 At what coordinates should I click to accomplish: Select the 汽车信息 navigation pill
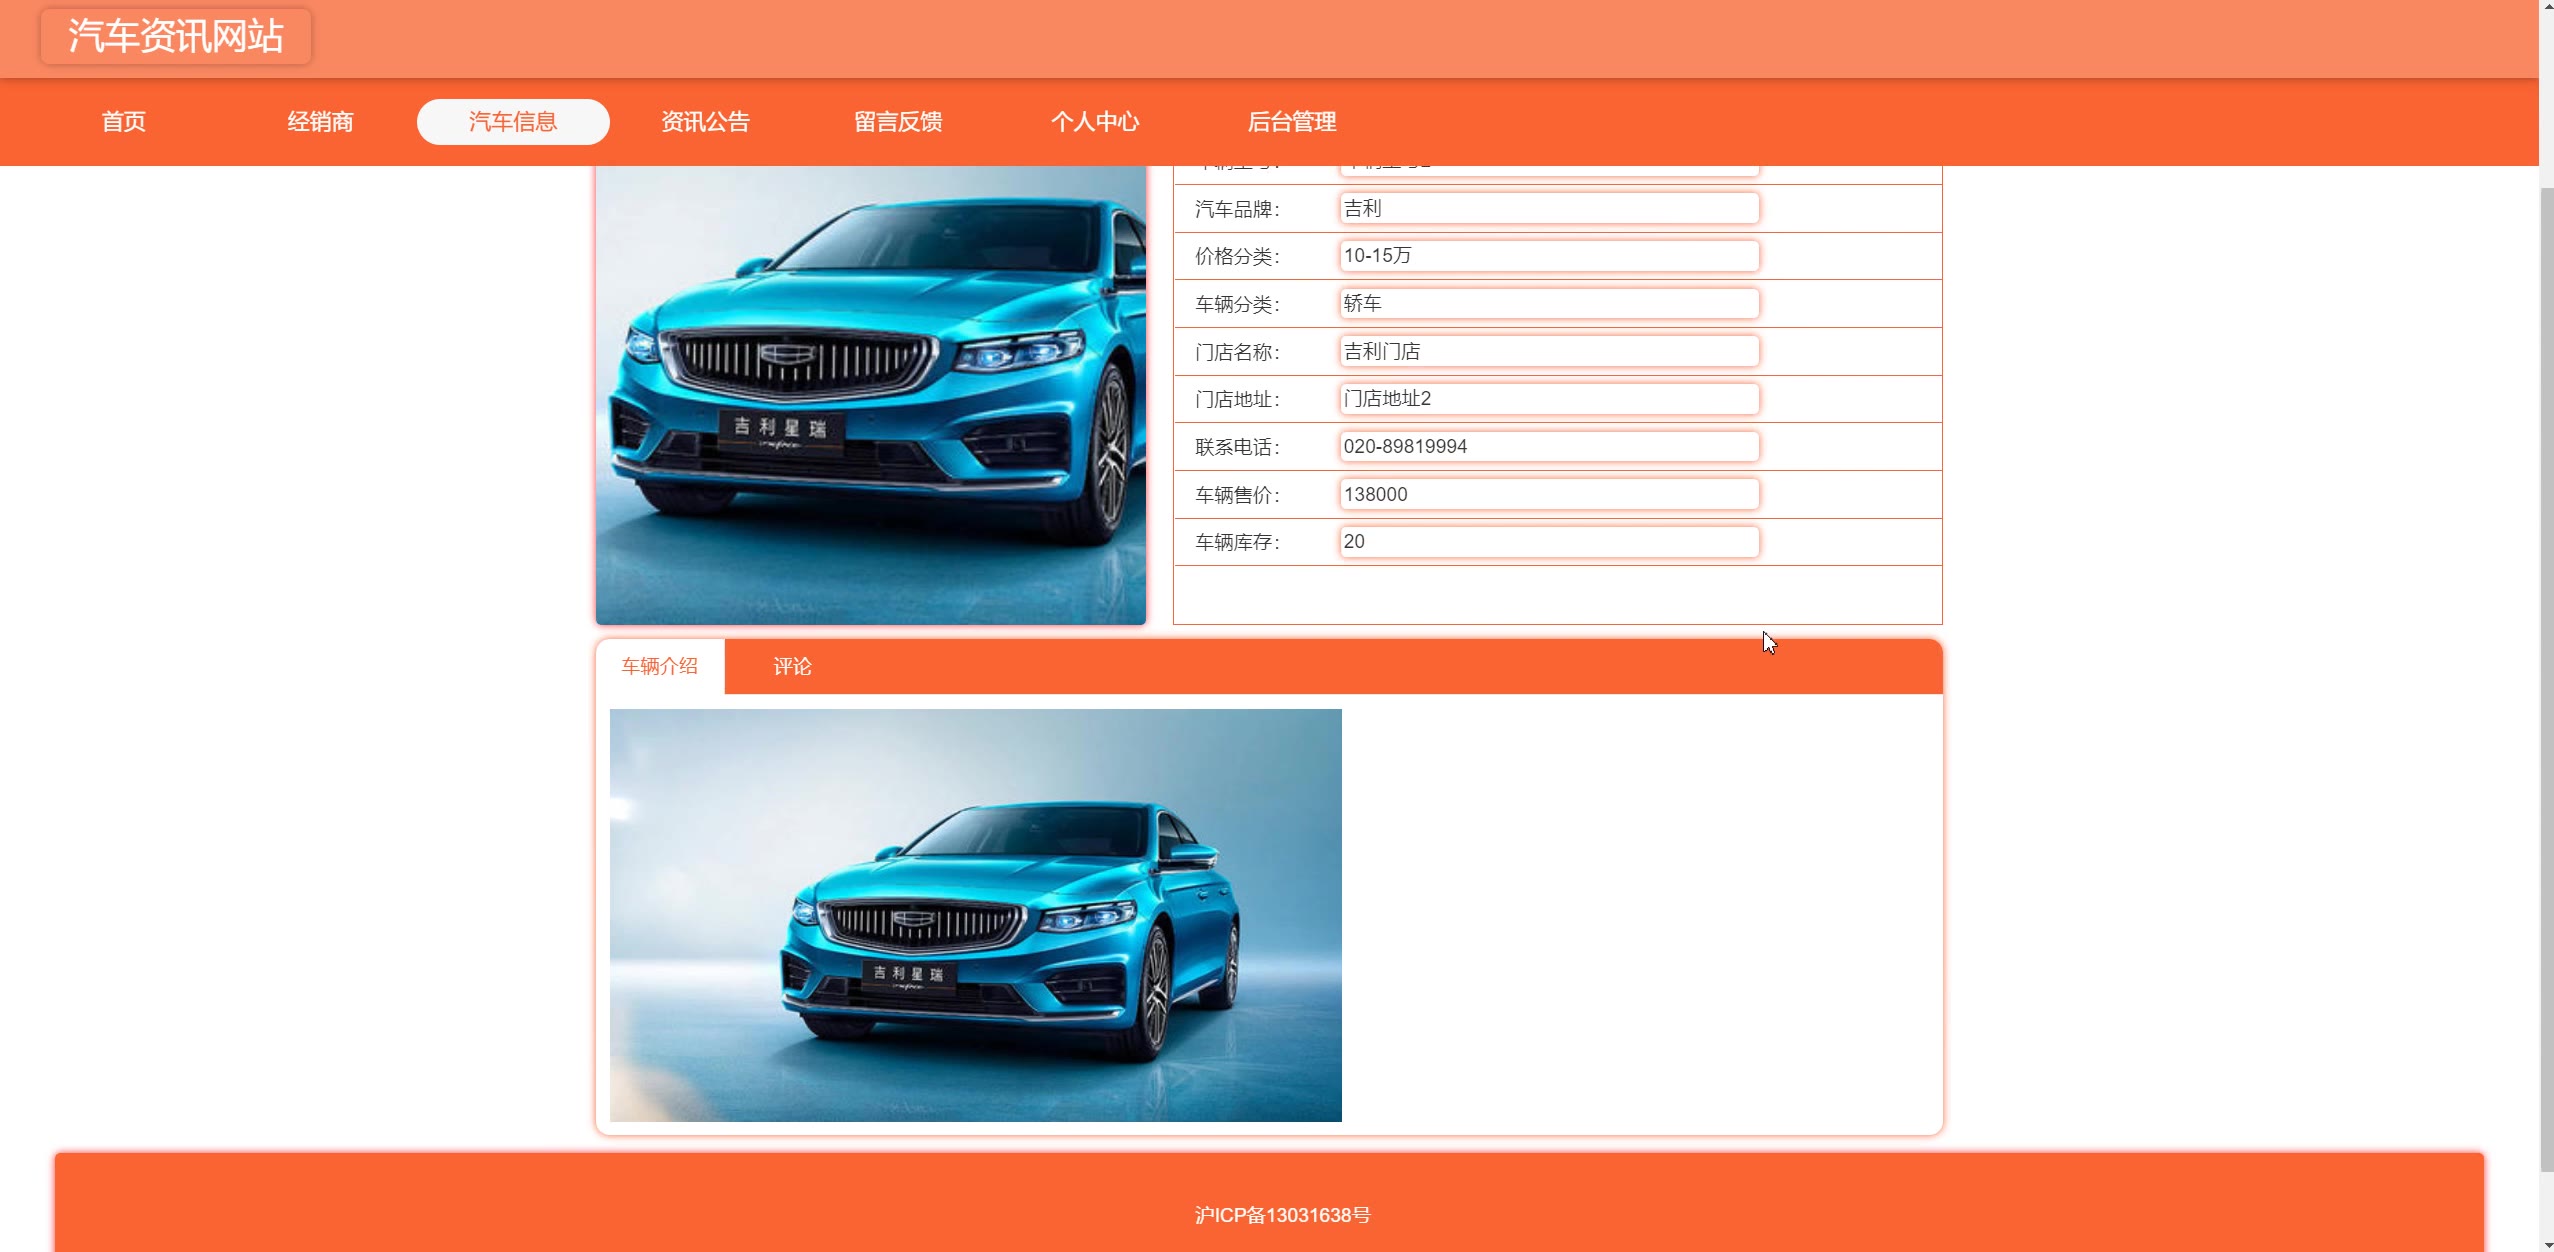point(513,122)
